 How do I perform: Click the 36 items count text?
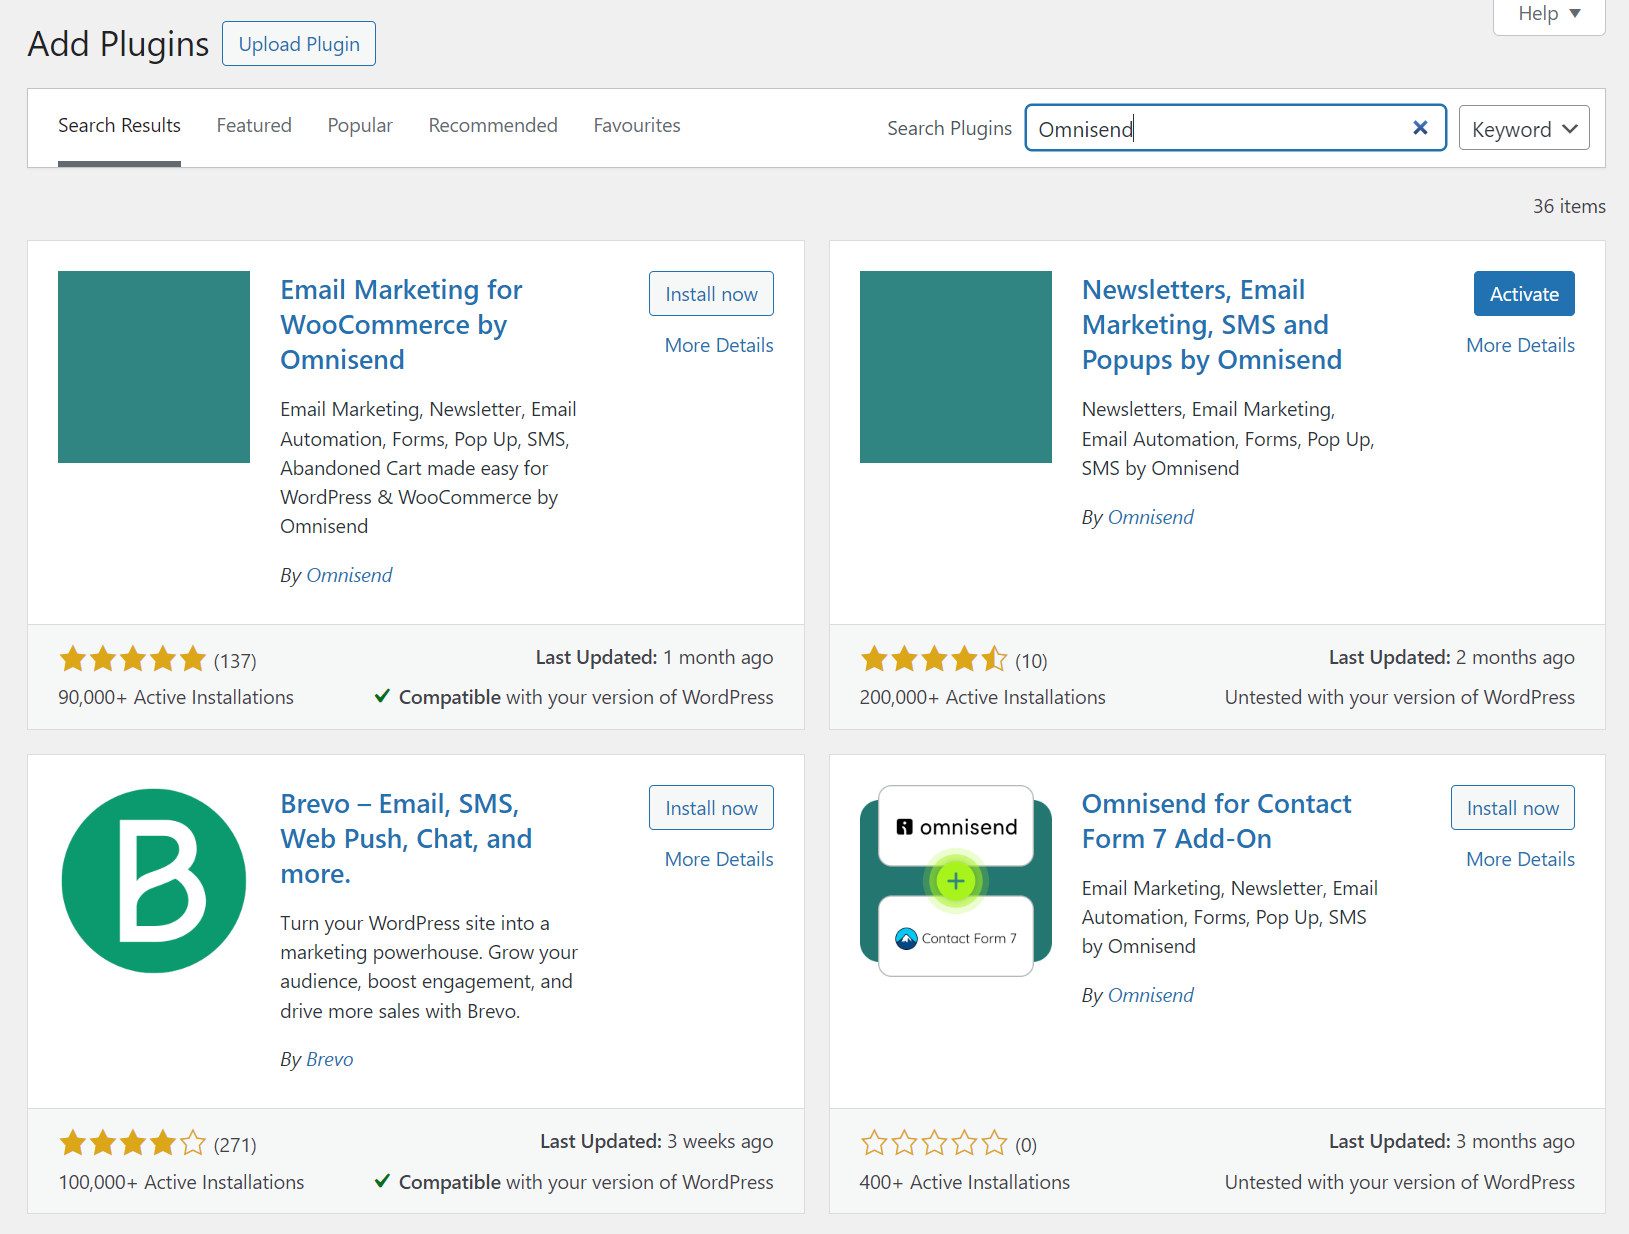point(1569,206)
